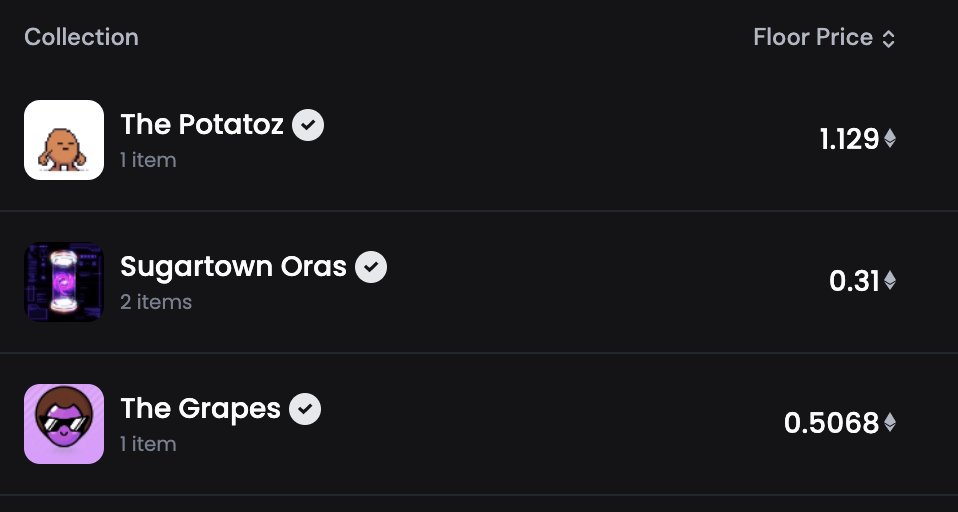Click the '2 items' count under Sugartown Oras
The image size is (958, 512).
(156, 302)
